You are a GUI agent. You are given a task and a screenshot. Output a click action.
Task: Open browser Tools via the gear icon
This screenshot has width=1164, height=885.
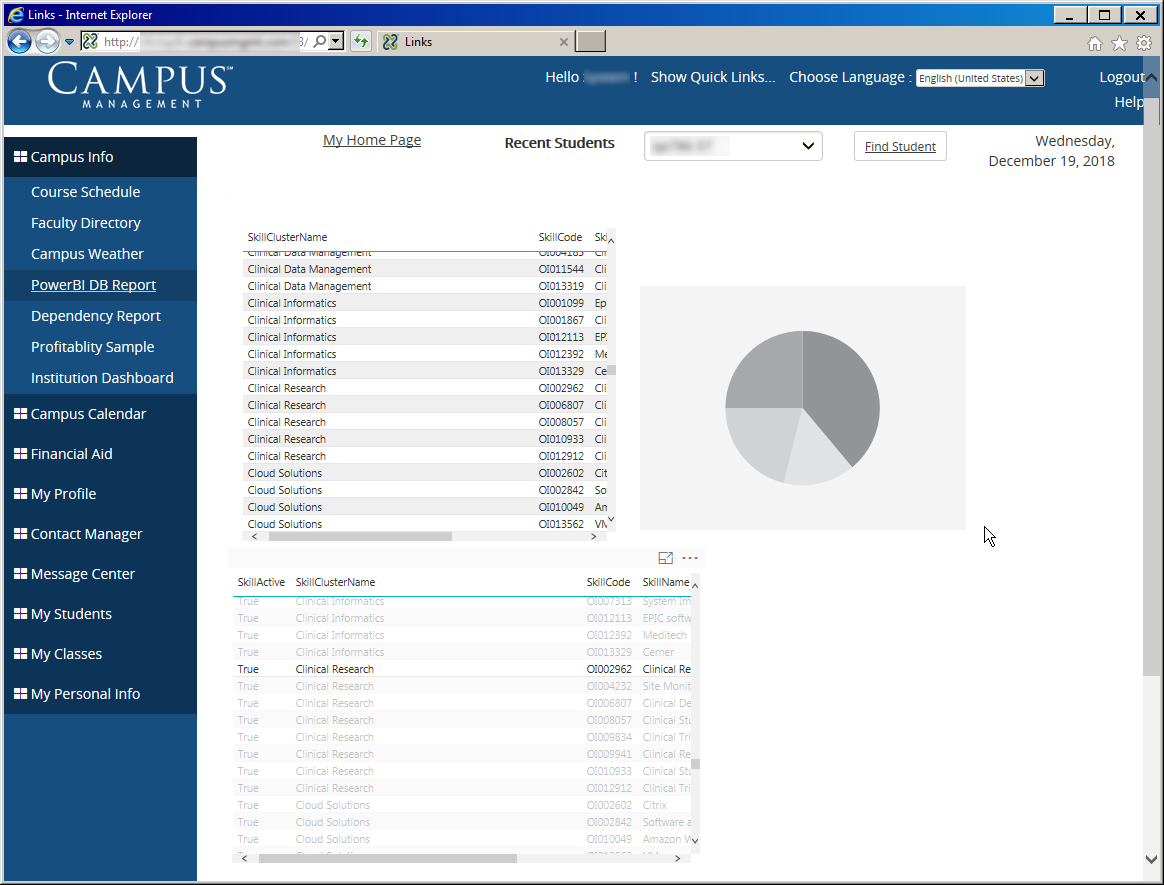[x=1143, y=43]
